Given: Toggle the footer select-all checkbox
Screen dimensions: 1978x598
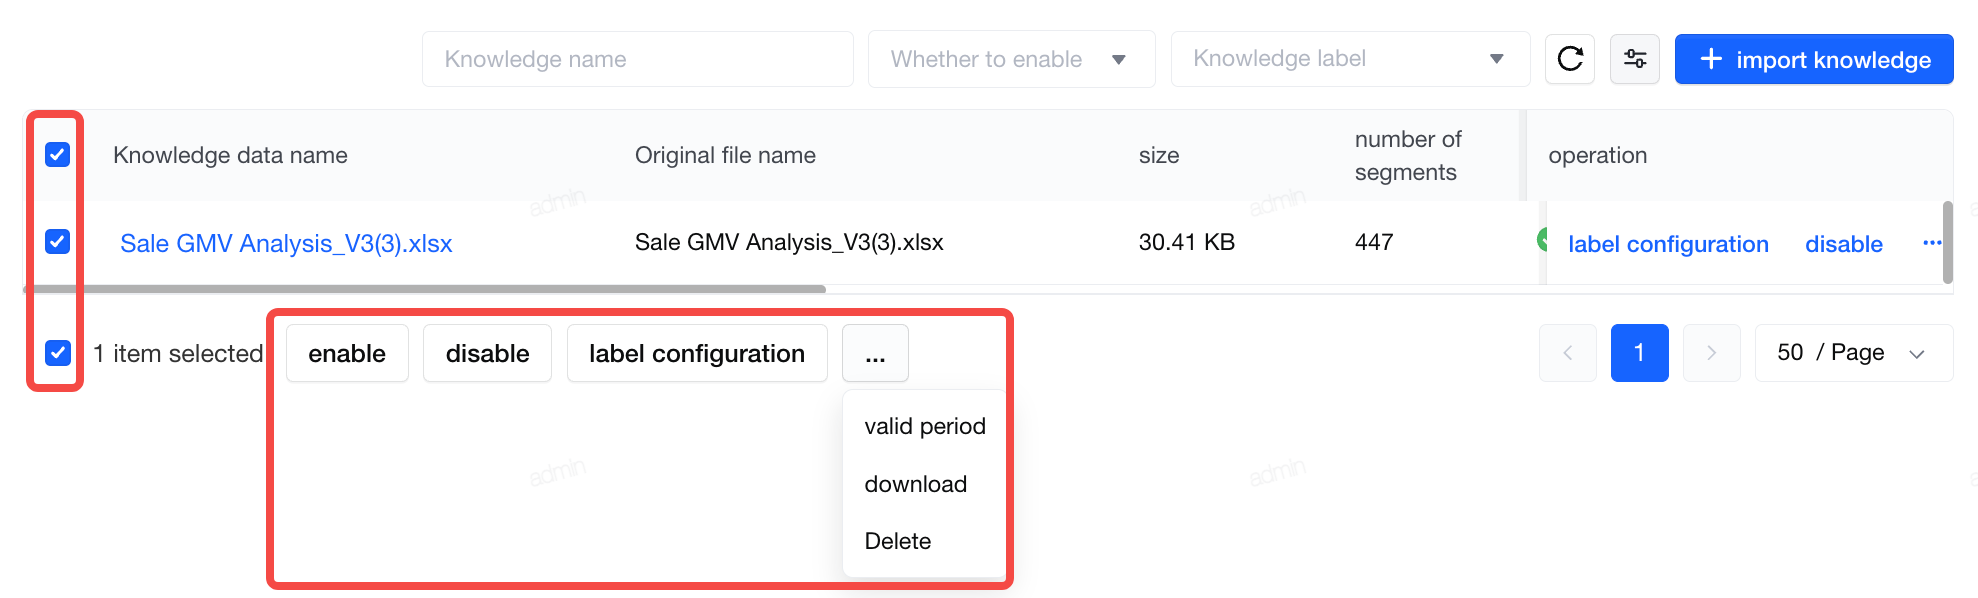Looking at the screenshot, I should click(x=57, y=353).
